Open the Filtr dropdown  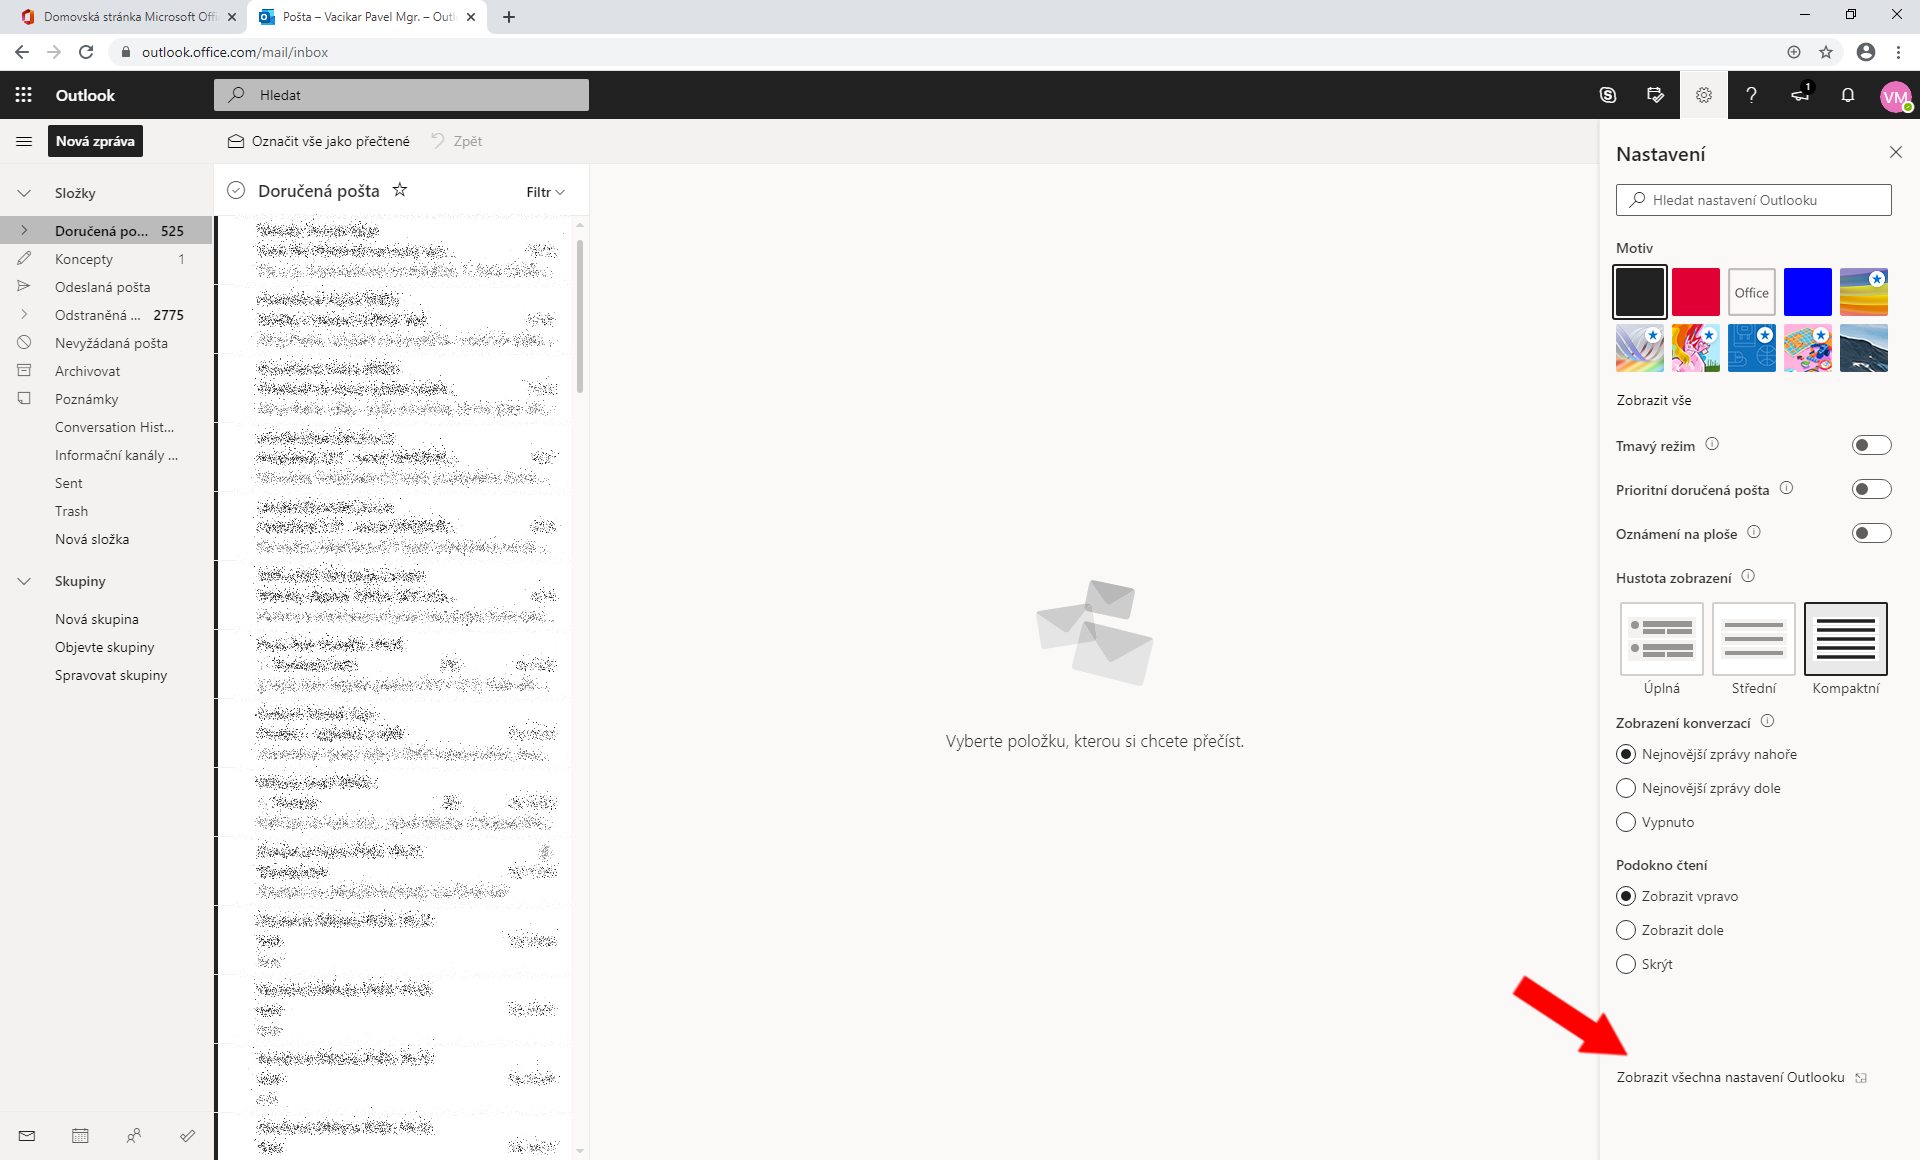point(545,192)
